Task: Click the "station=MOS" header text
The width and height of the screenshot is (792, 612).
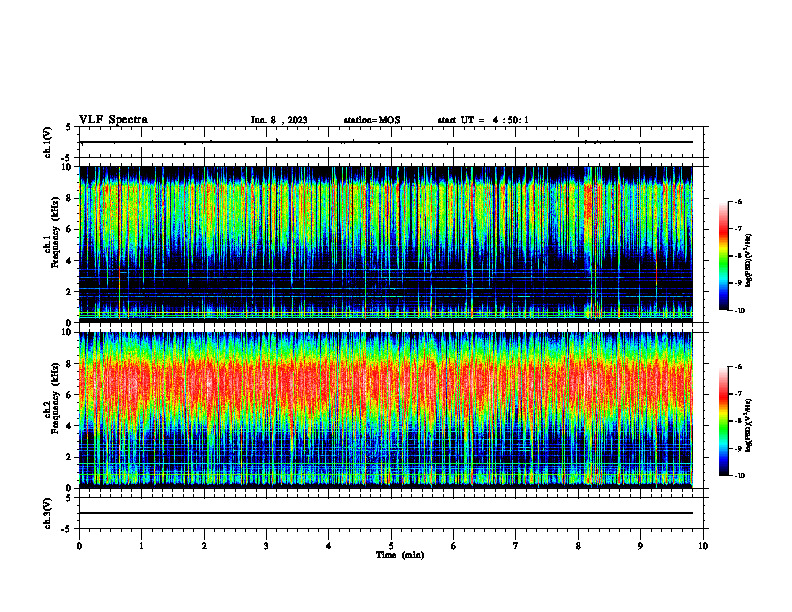Action: (x=372, y=120)
